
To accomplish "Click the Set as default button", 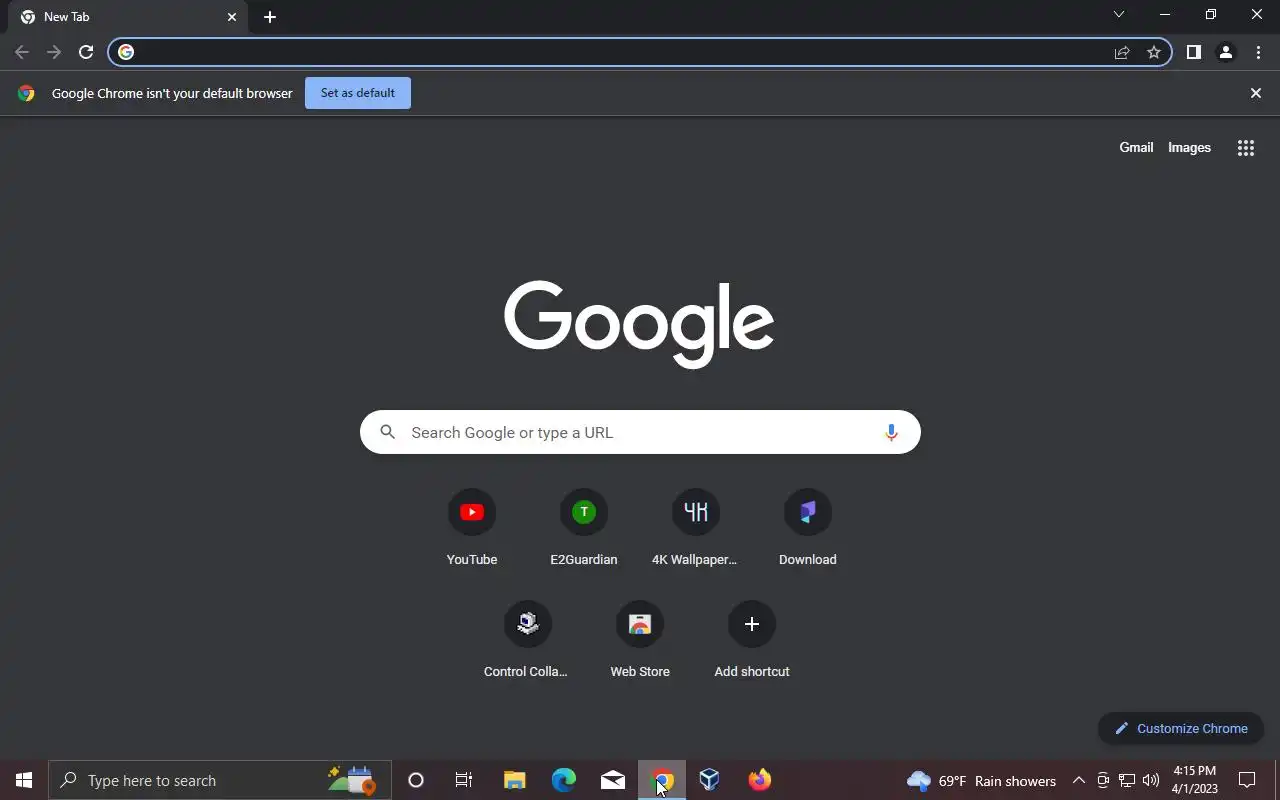I will pos(358,93).
